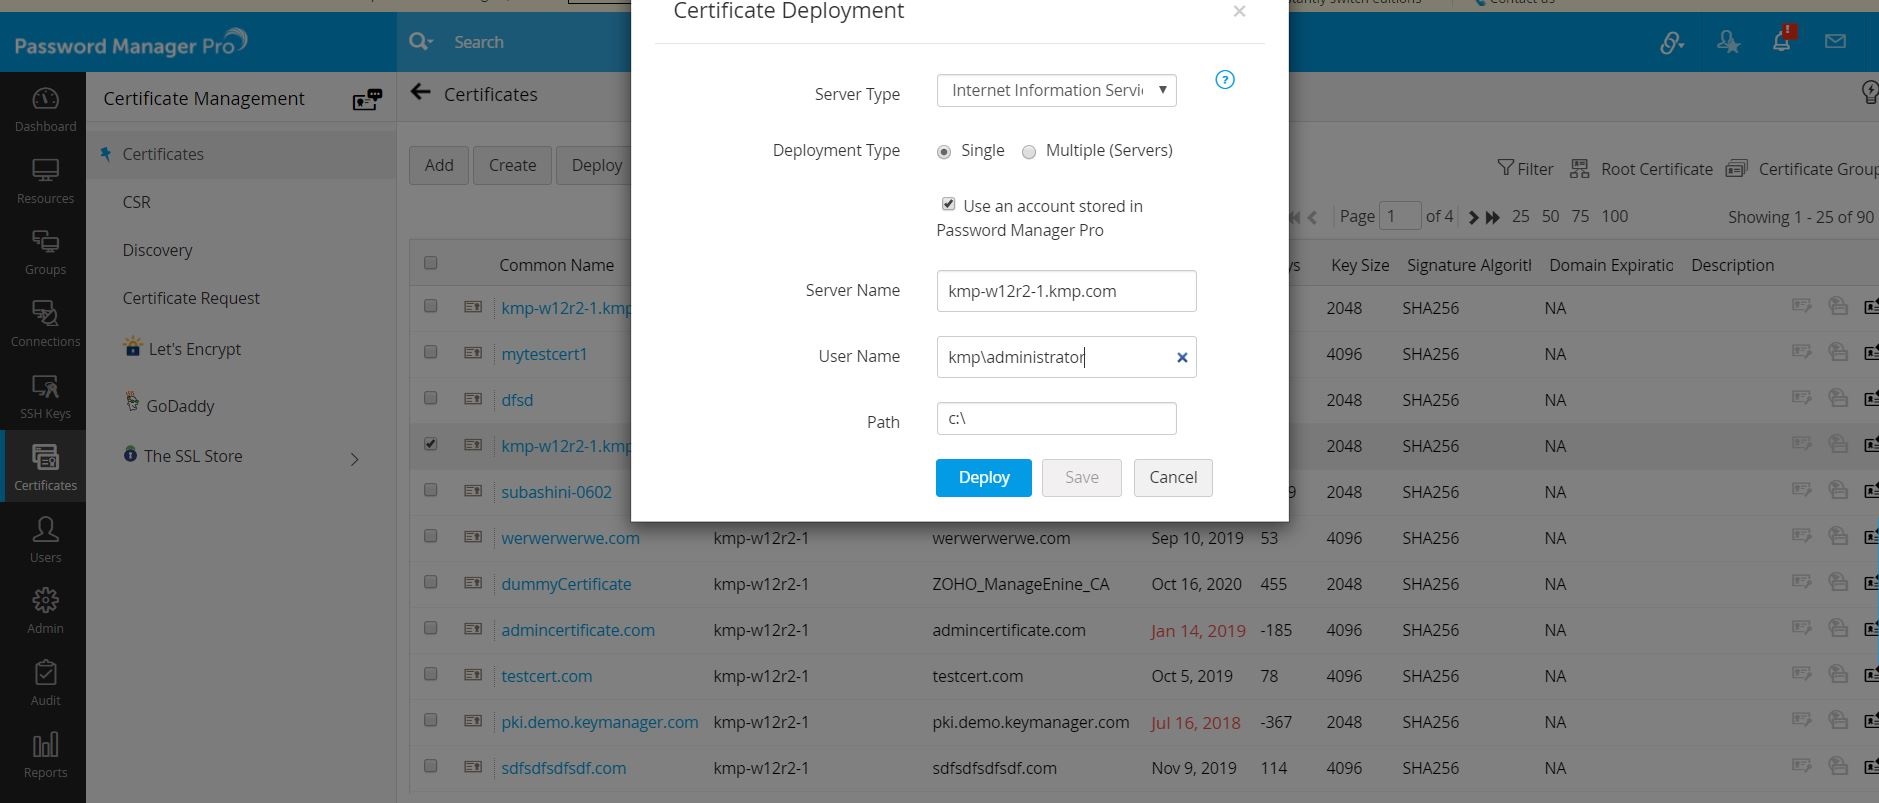
Task: Tick the checkbox for mytestcert1 row
Action: coord(431,352)
